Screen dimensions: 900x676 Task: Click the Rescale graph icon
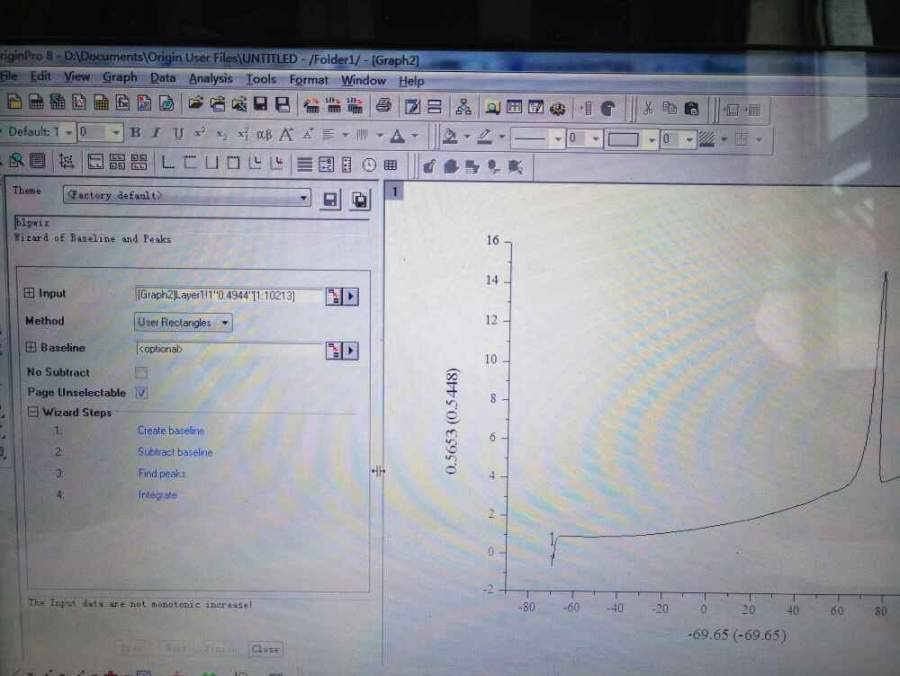66,161
